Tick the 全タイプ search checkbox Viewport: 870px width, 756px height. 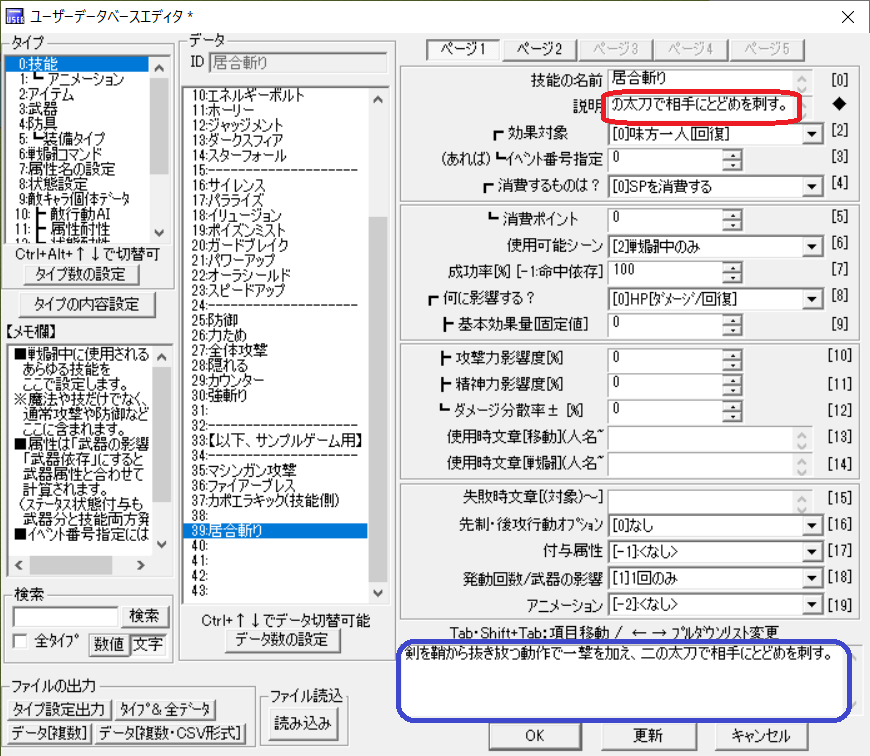point(21,641)
